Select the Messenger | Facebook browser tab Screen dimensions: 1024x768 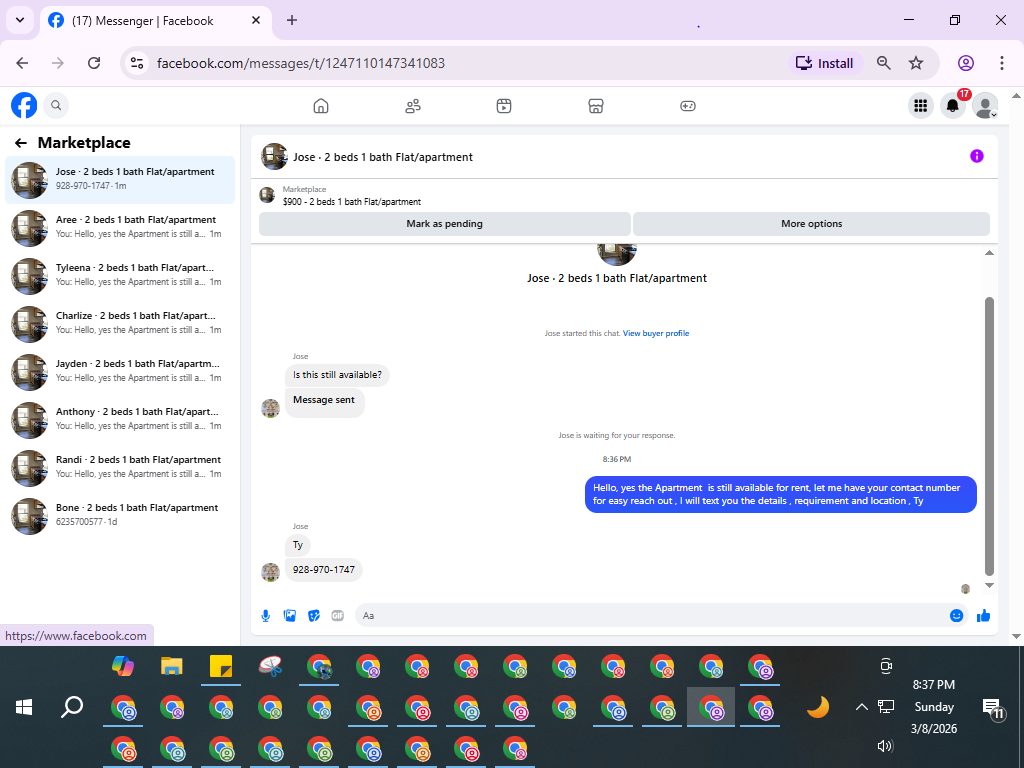pyautogui.click(x=157, y=21)
